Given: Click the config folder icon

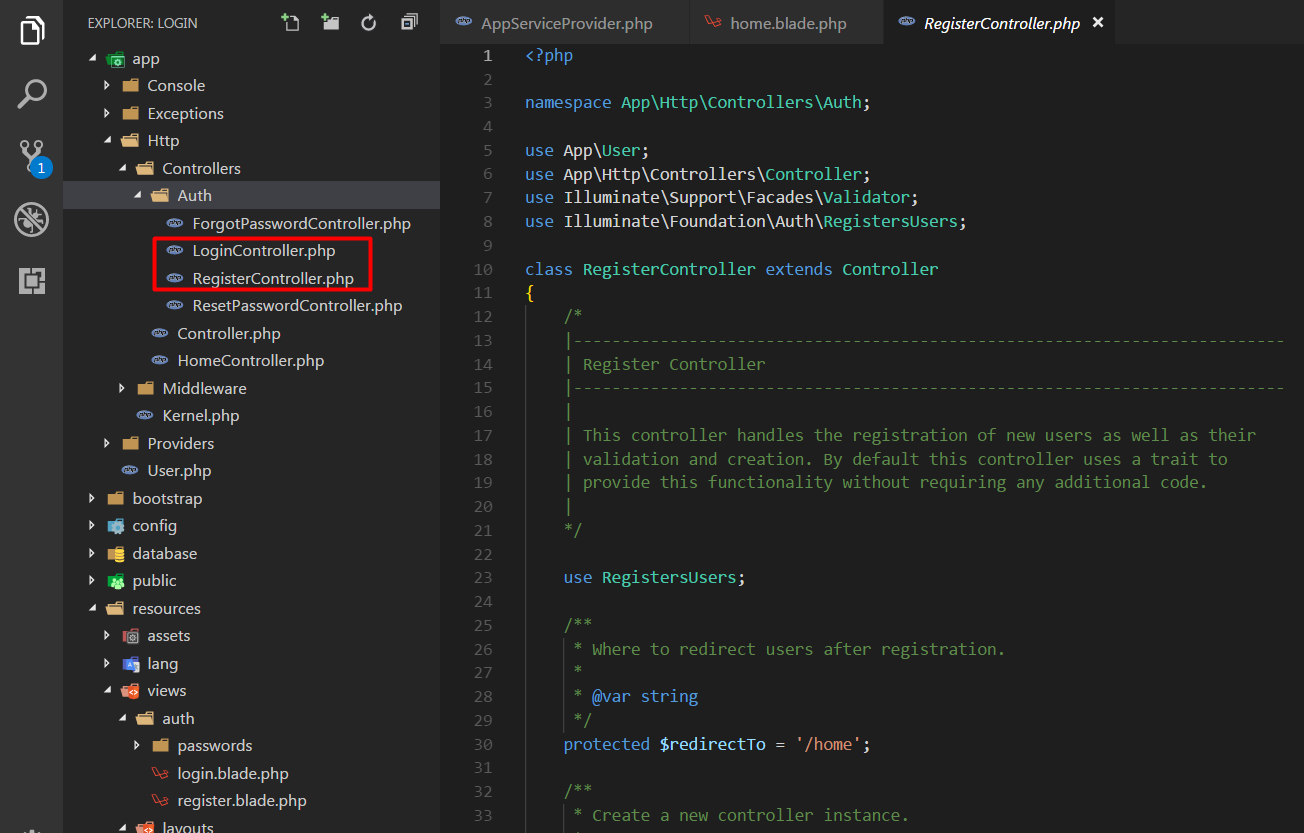Looking at the screenshot, I should (x=116, y=526).
